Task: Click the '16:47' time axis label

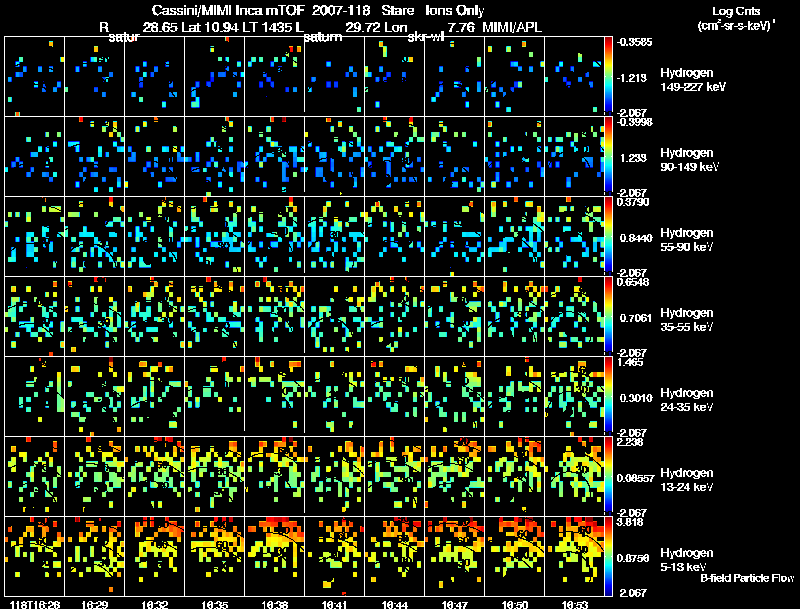Action: 455,605
